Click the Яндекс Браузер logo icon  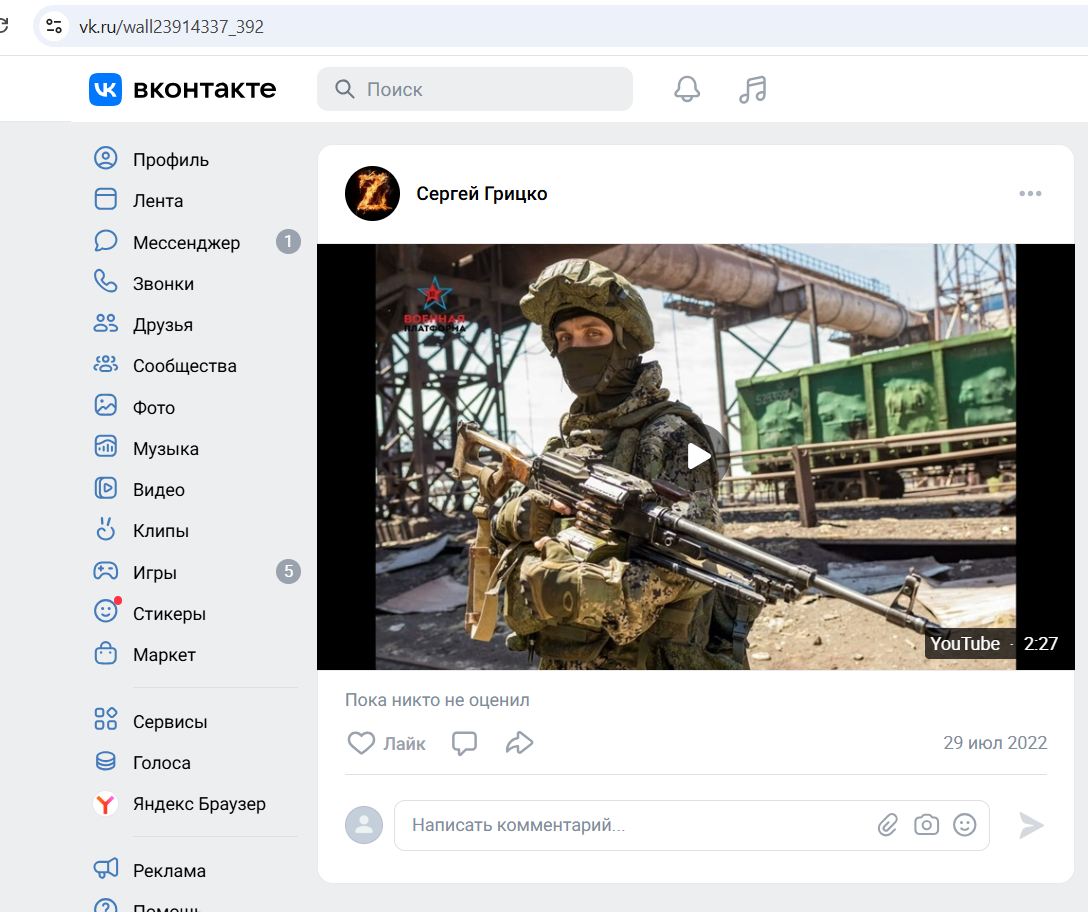pos(105,804)
